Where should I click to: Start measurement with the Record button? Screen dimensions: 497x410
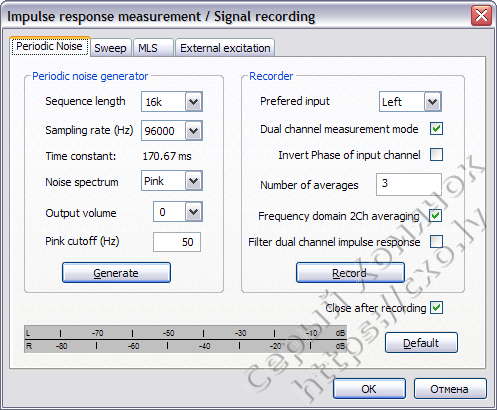pyautogui.click(x=350, y=273)
